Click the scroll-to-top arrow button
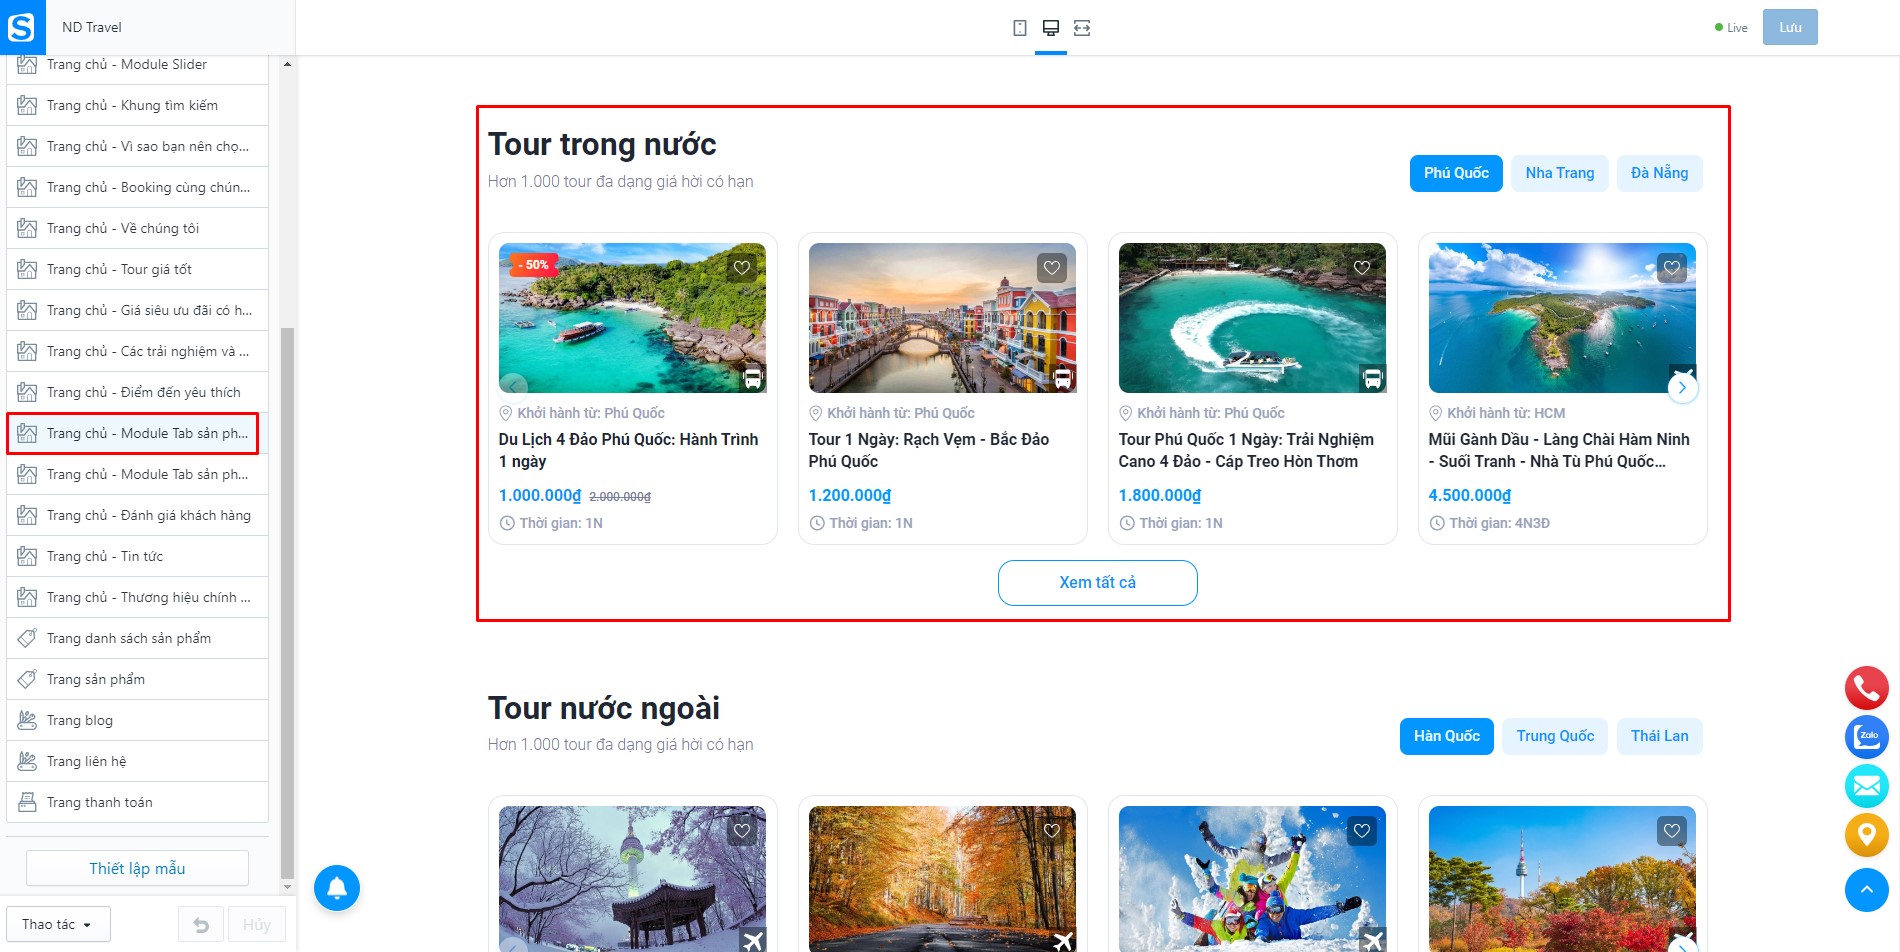The height and width of the screenshot is (952, 1900). click(1867, 890)
